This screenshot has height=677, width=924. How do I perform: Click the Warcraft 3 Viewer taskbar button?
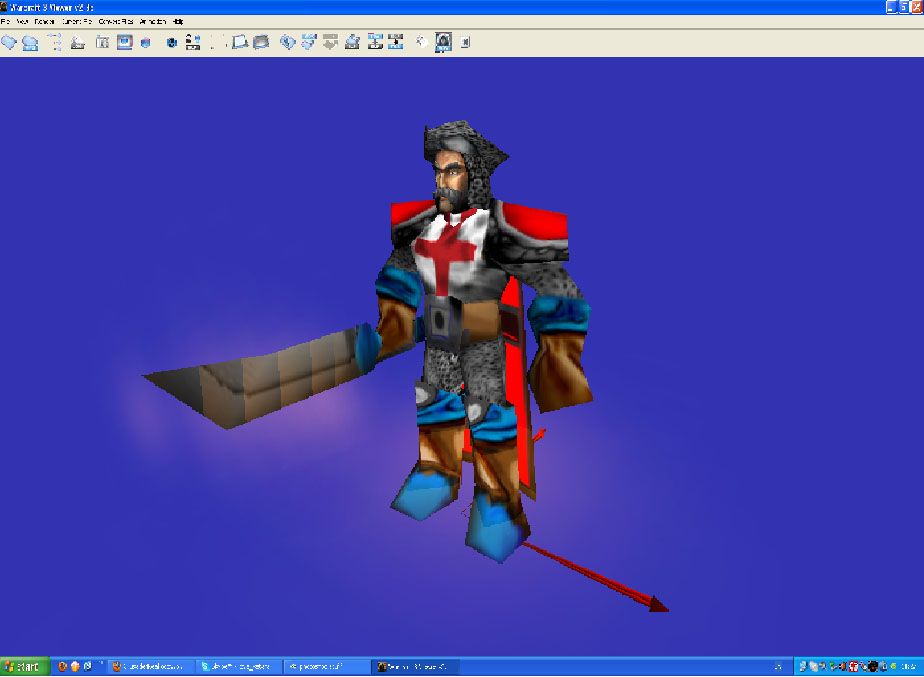(416, 666)
